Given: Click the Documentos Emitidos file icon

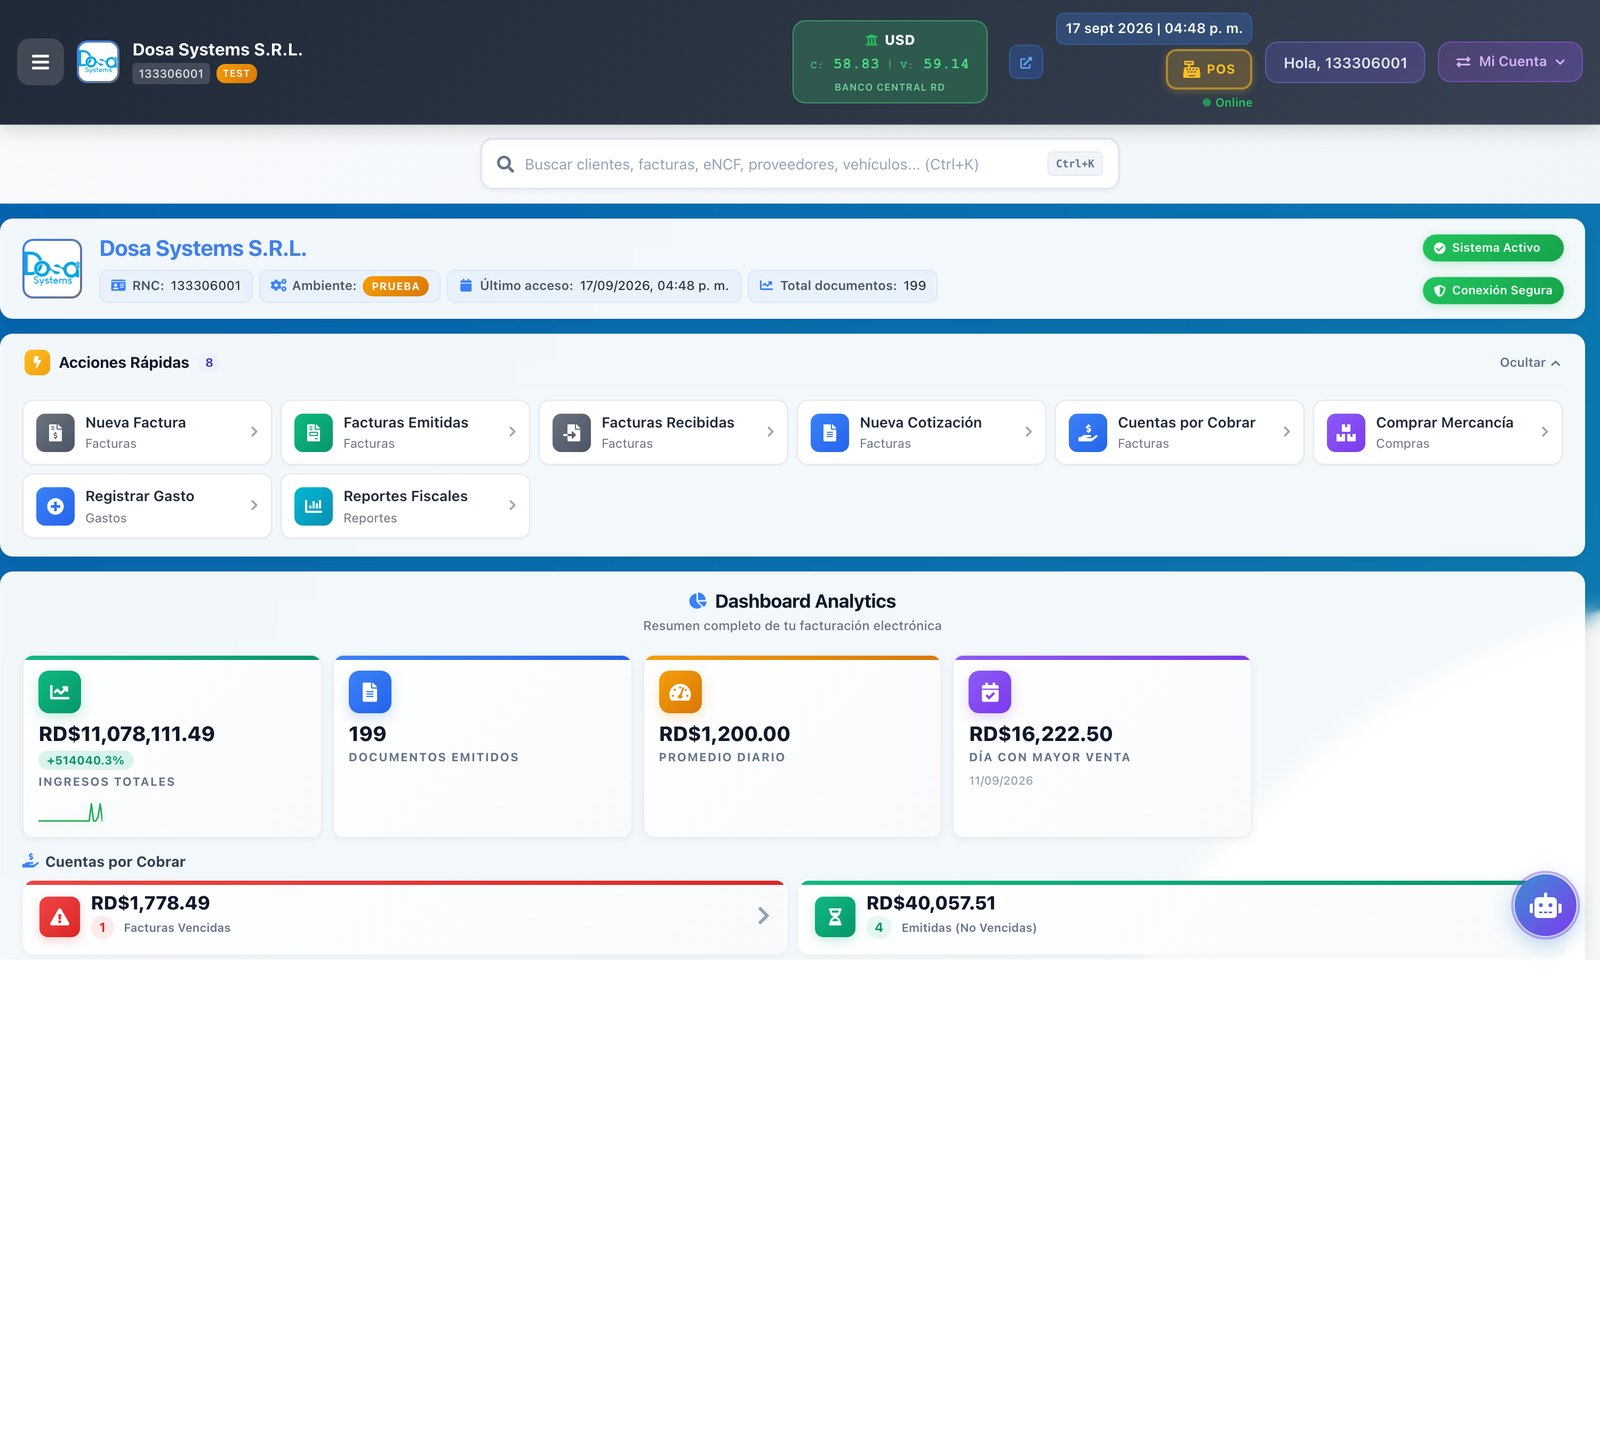Looking at the screenshot, I should point(370,692).
